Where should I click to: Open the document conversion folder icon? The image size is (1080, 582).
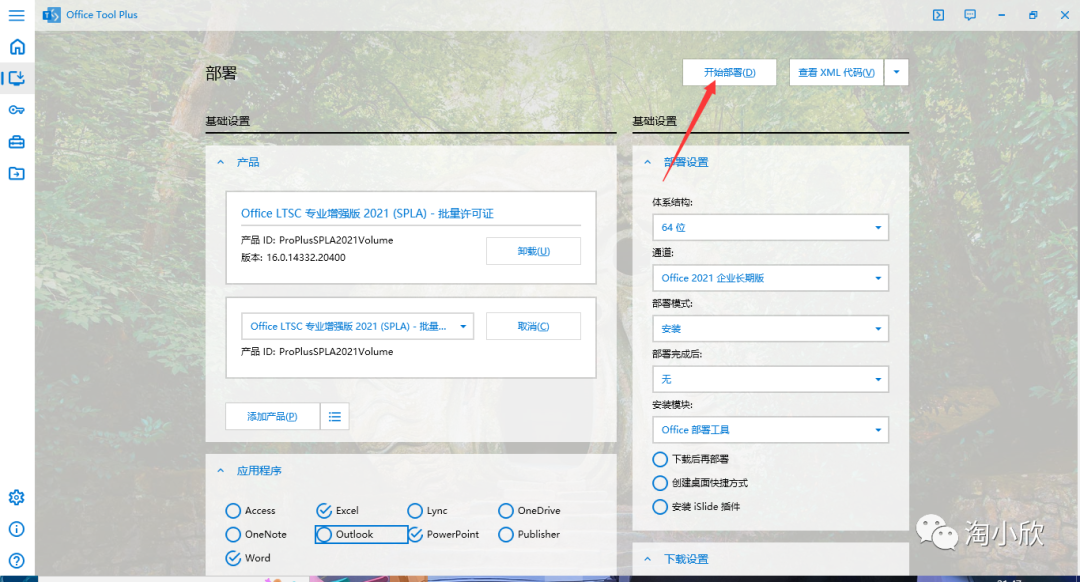coord(17,174)
